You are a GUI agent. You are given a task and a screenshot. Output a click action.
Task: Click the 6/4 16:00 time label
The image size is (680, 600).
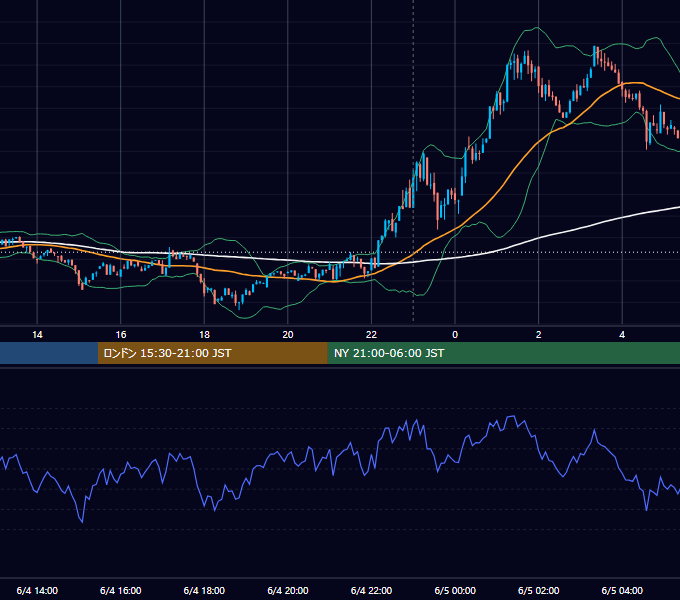(121, 590)
